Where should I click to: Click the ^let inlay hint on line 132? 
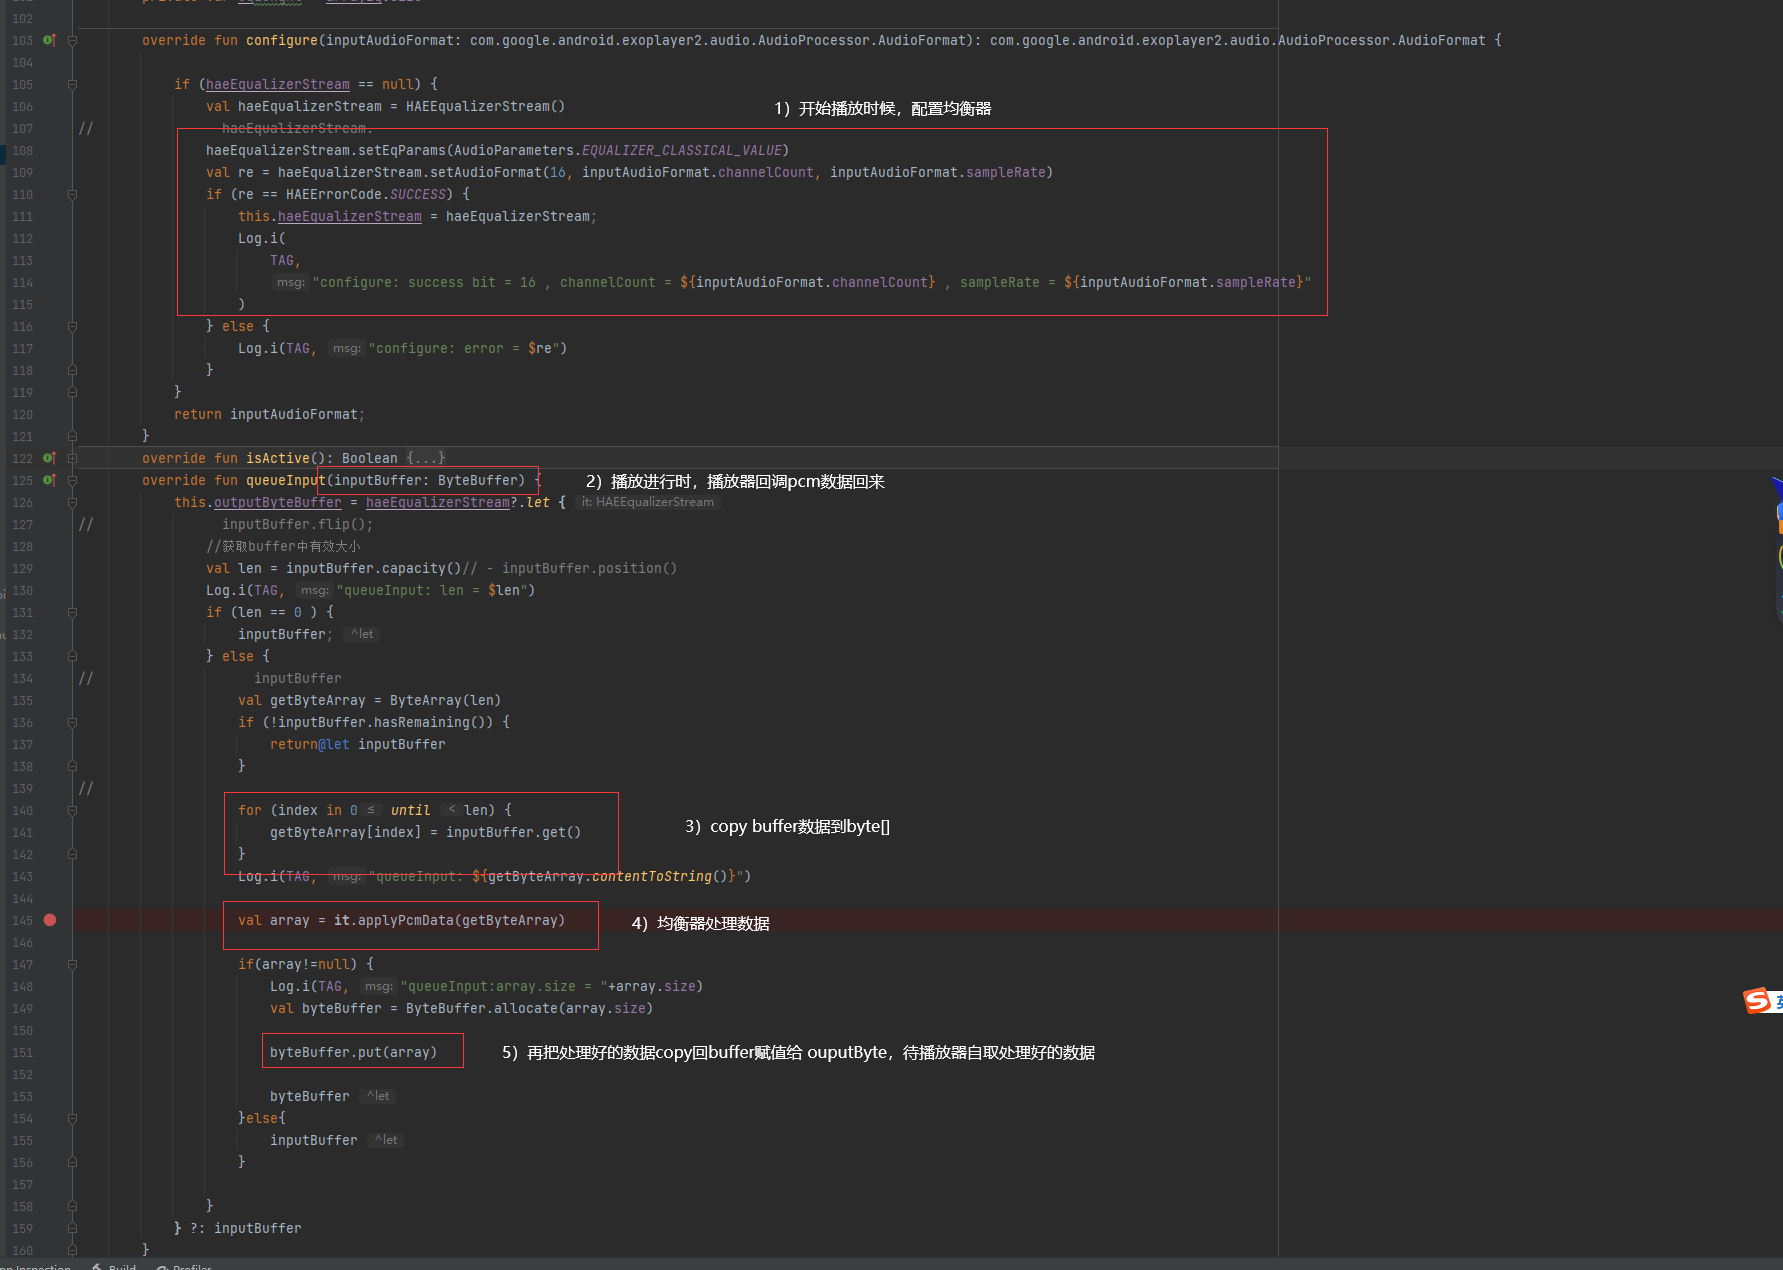tap(361, 633)
